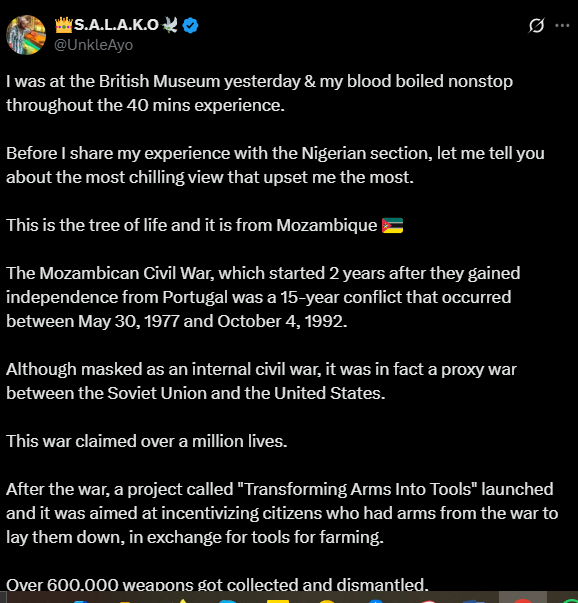The height and width of the screenshot is (603, 578).
Task: Click the S.A.L.A.K.O display name
Action: [116, 25]
